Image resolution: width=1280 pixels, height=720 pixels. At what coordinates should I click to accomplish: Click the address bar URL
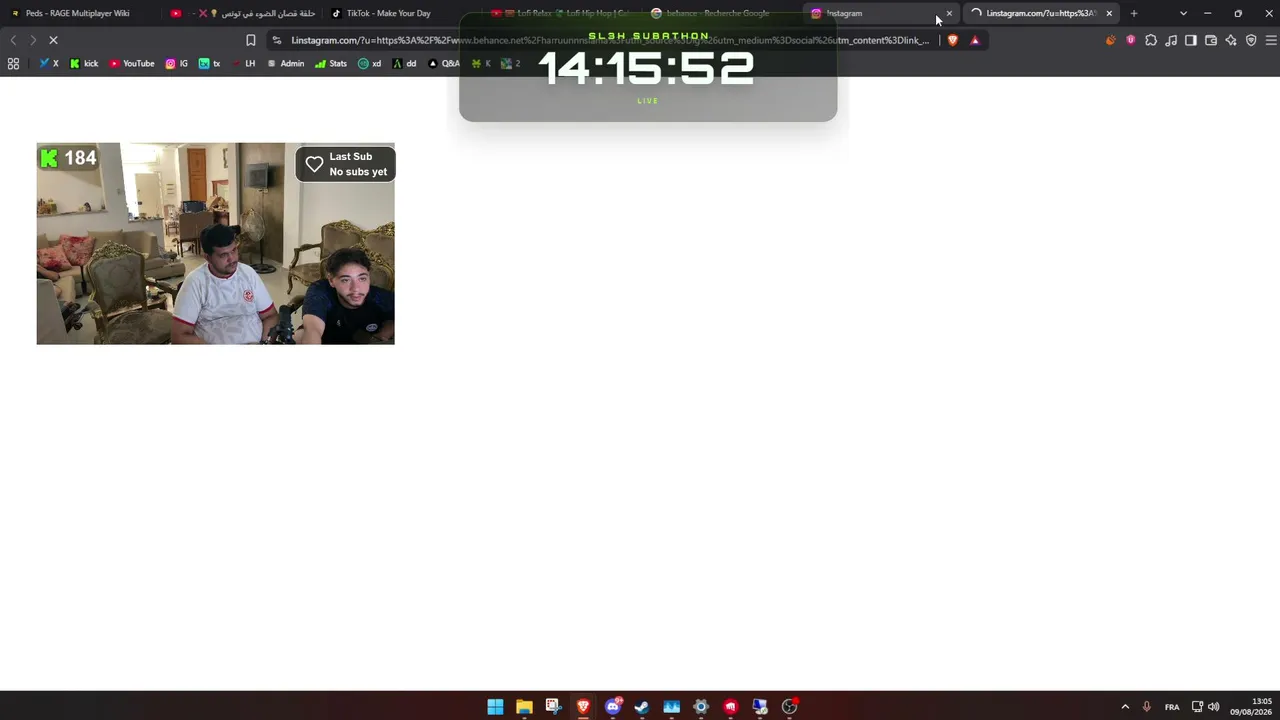(x=610, y=40)
